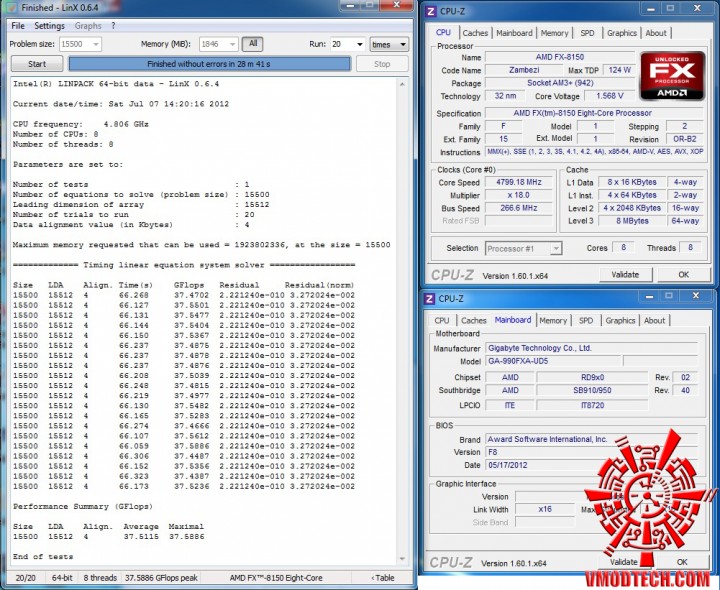Select the About tab in lower CPU-Z window
This screenshot has height=590, width=720.
point(654,320)
